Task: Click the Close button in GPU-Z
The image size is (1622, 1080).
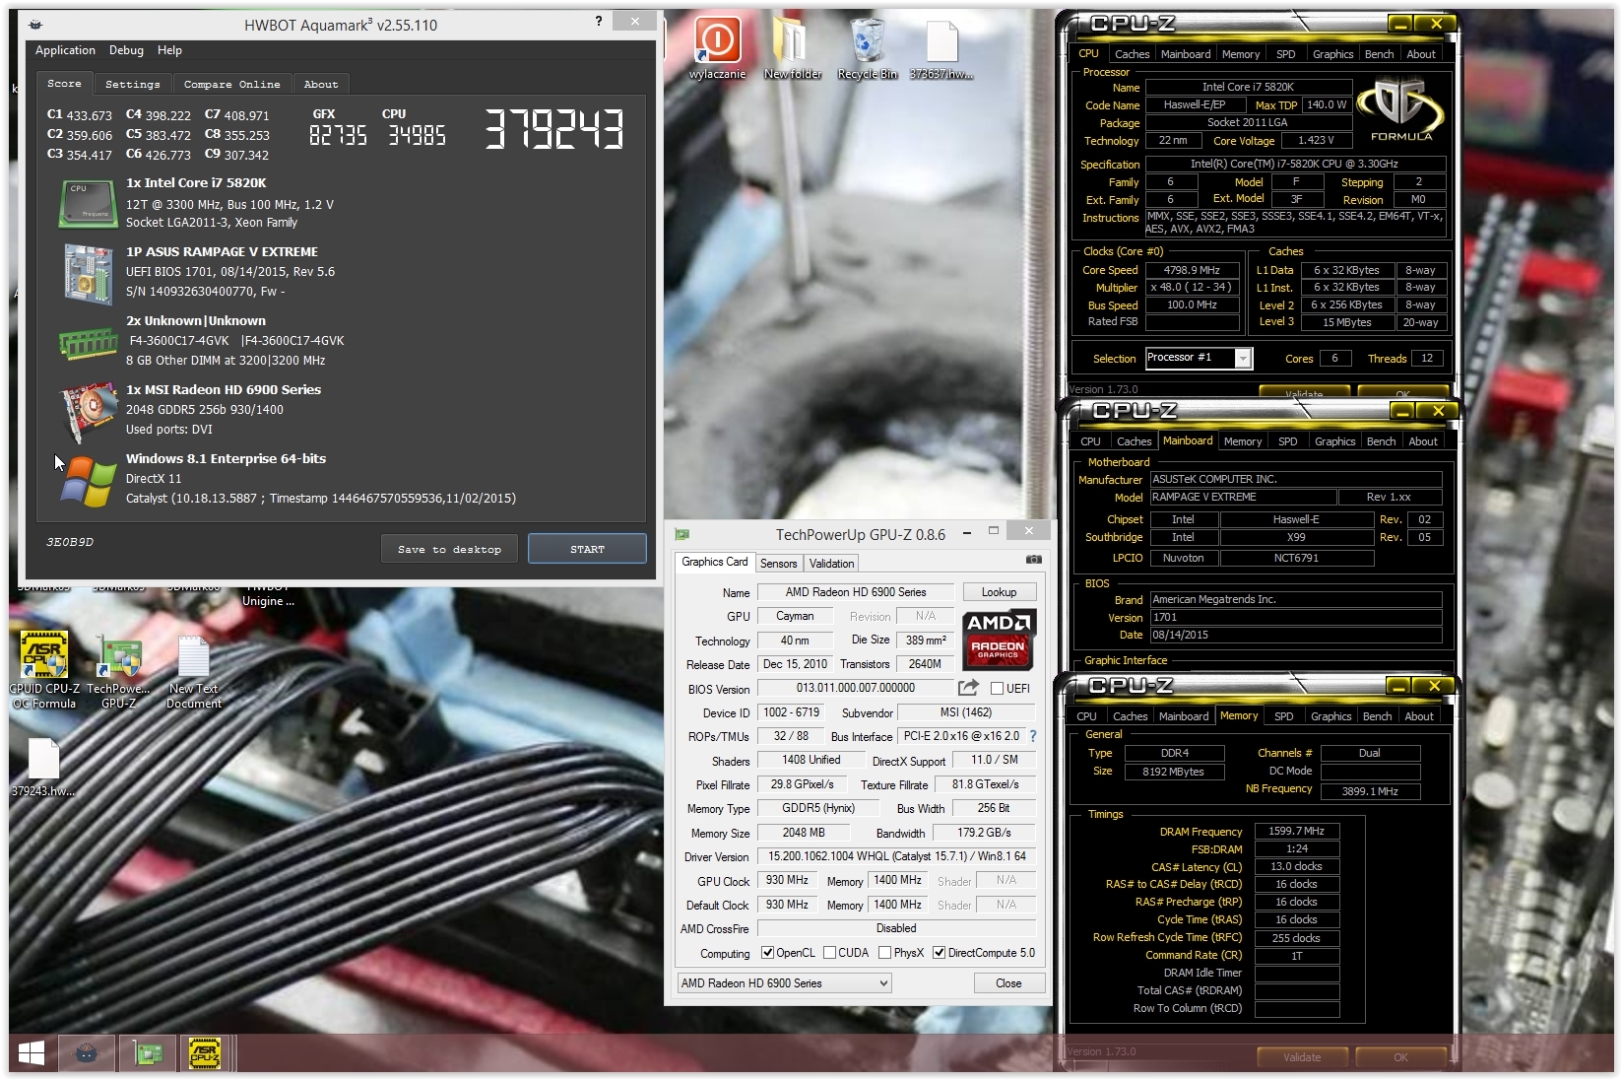Action: (x=1009, y=983)
